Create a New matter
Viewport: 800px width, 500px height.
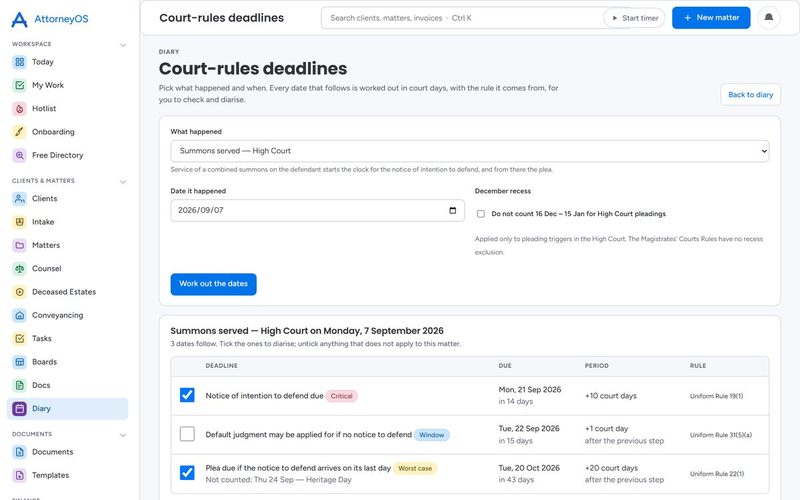pos(711,18)
